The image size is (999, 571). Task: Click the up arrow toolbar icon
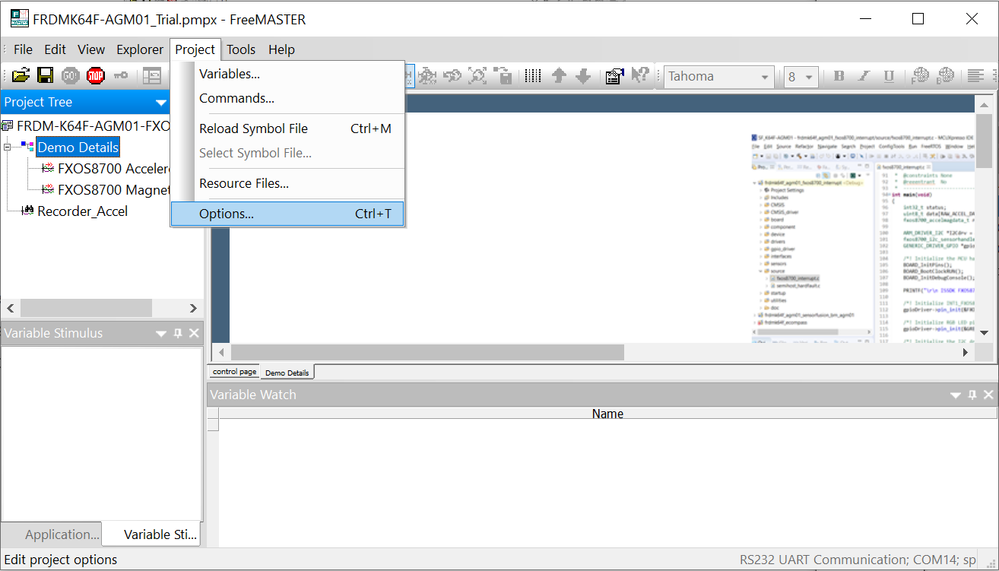(x=559, y=76)
